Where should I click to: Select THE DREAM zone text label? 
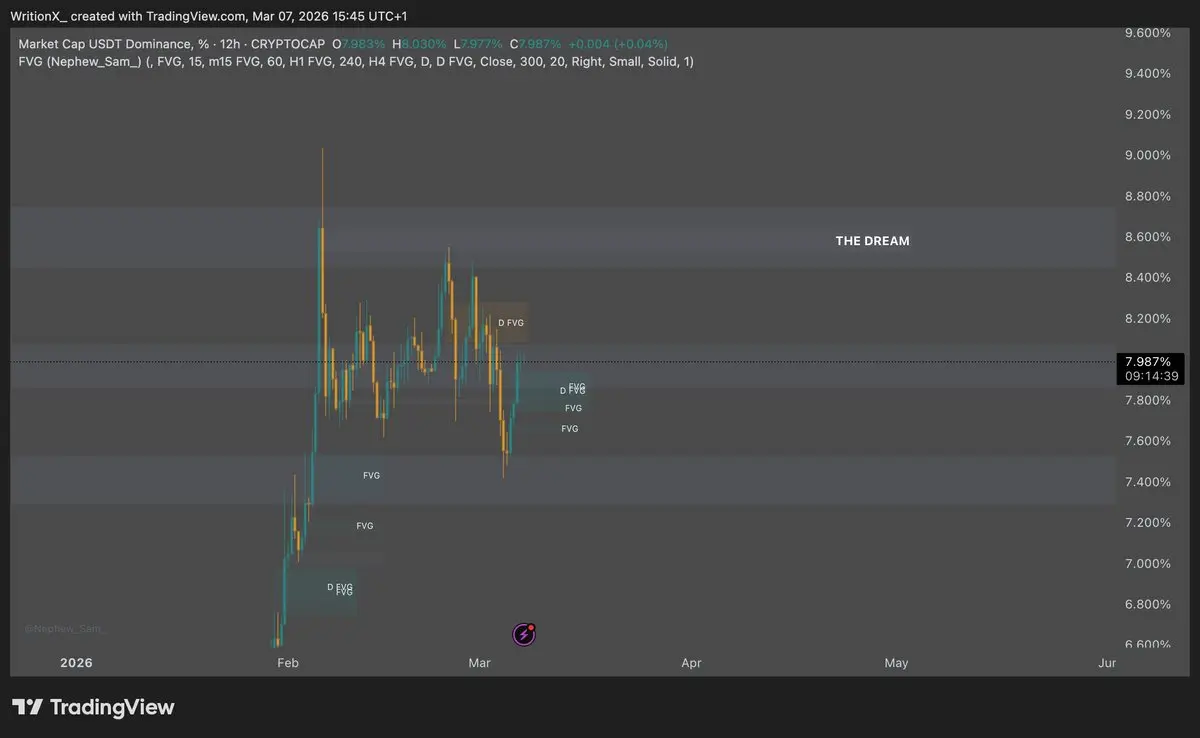tap(872, 241)
